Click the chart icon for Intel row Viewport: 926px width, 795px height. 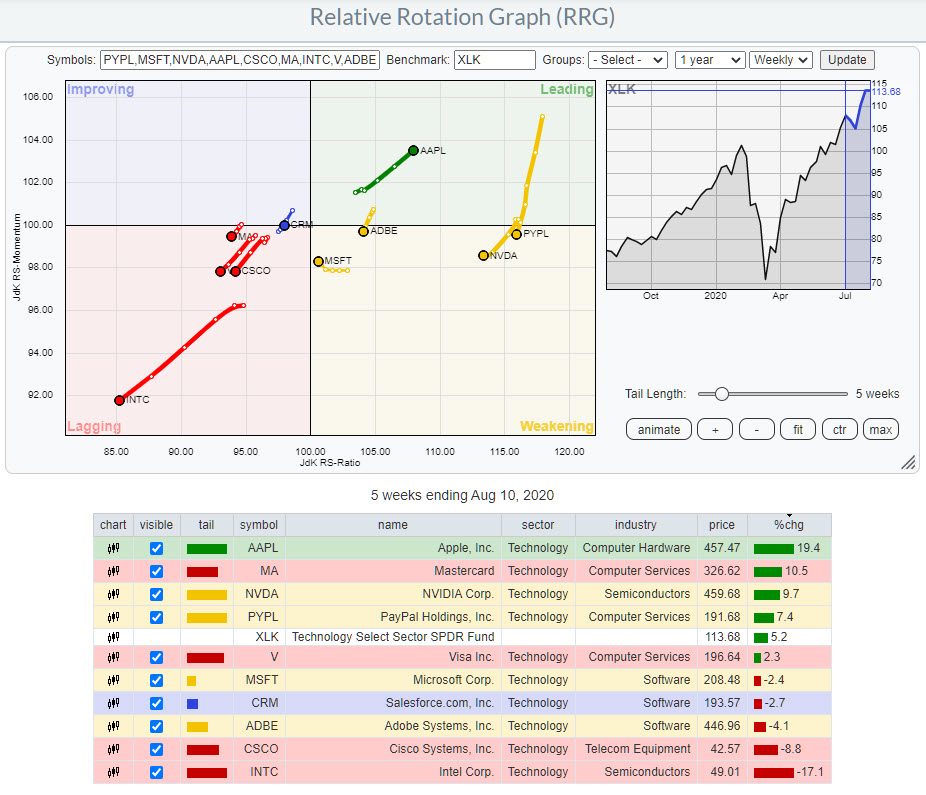pos(113,772)
